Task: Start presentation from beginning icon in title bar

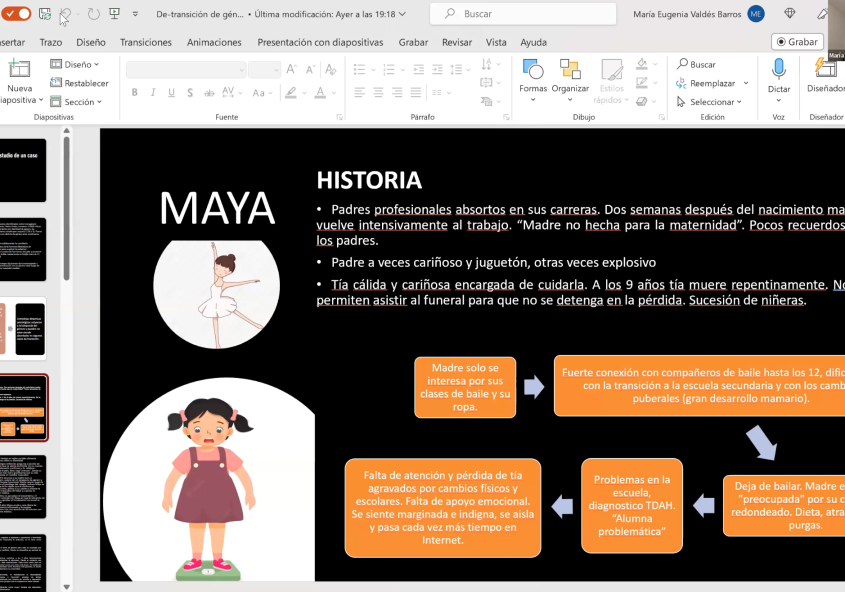Action: [x=114, y=14]
